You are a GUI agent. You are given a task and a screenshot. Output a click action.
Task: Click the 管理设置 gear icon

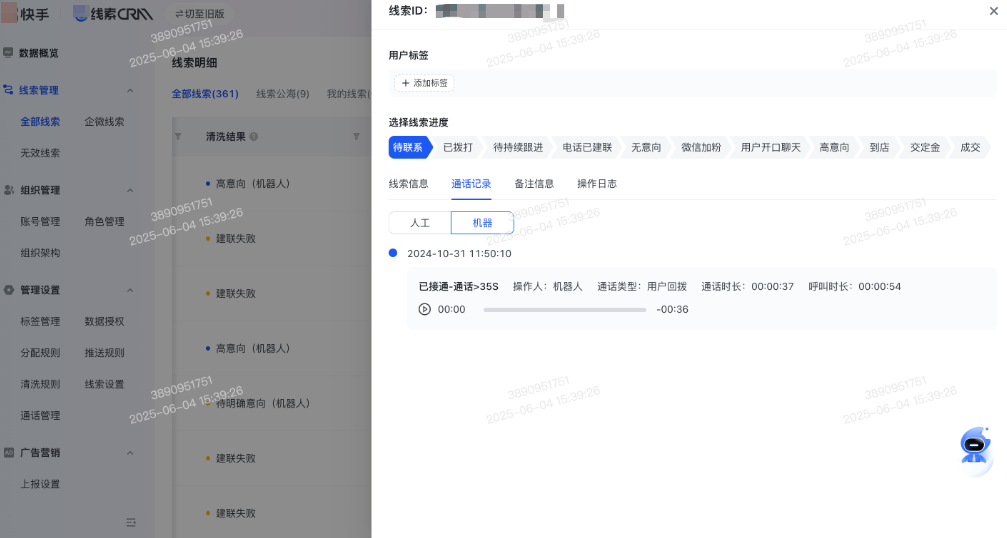click(9, 290)
